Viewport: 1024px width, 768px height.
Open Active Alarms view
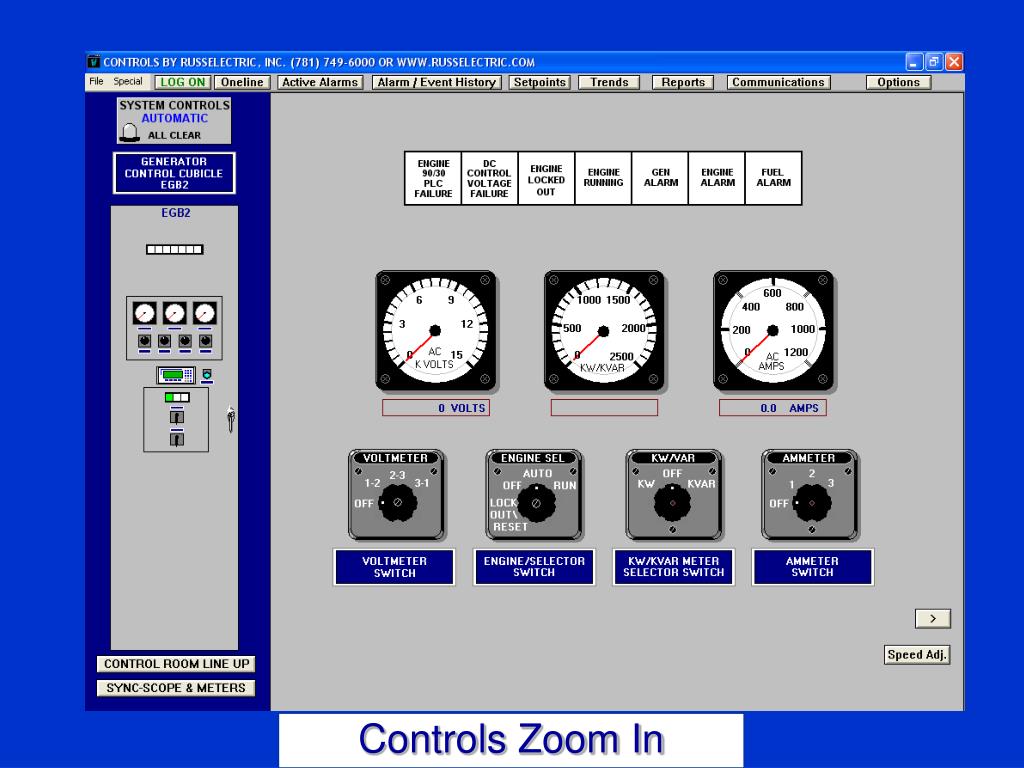click(320, 83)
